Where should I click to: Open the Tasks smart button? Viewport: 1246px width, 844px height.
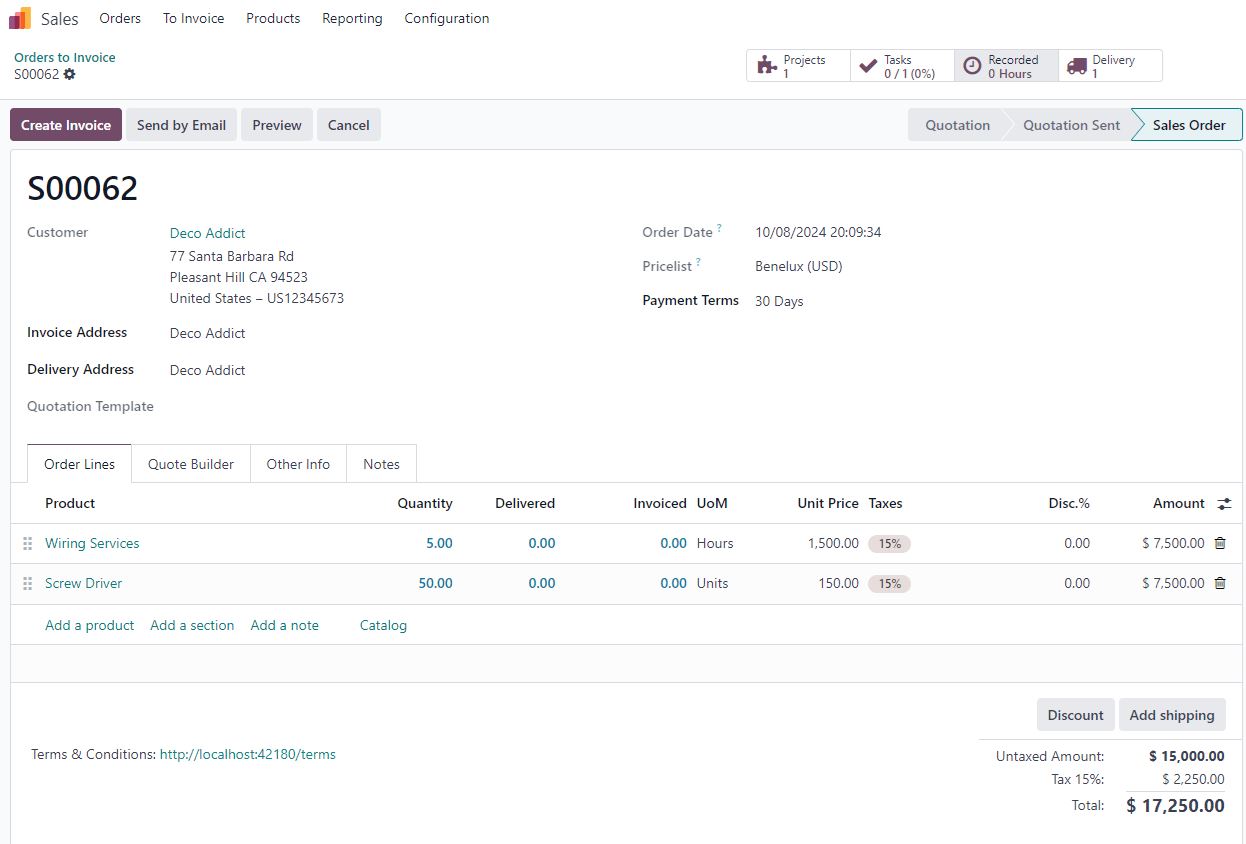click(x=902, y=66)
